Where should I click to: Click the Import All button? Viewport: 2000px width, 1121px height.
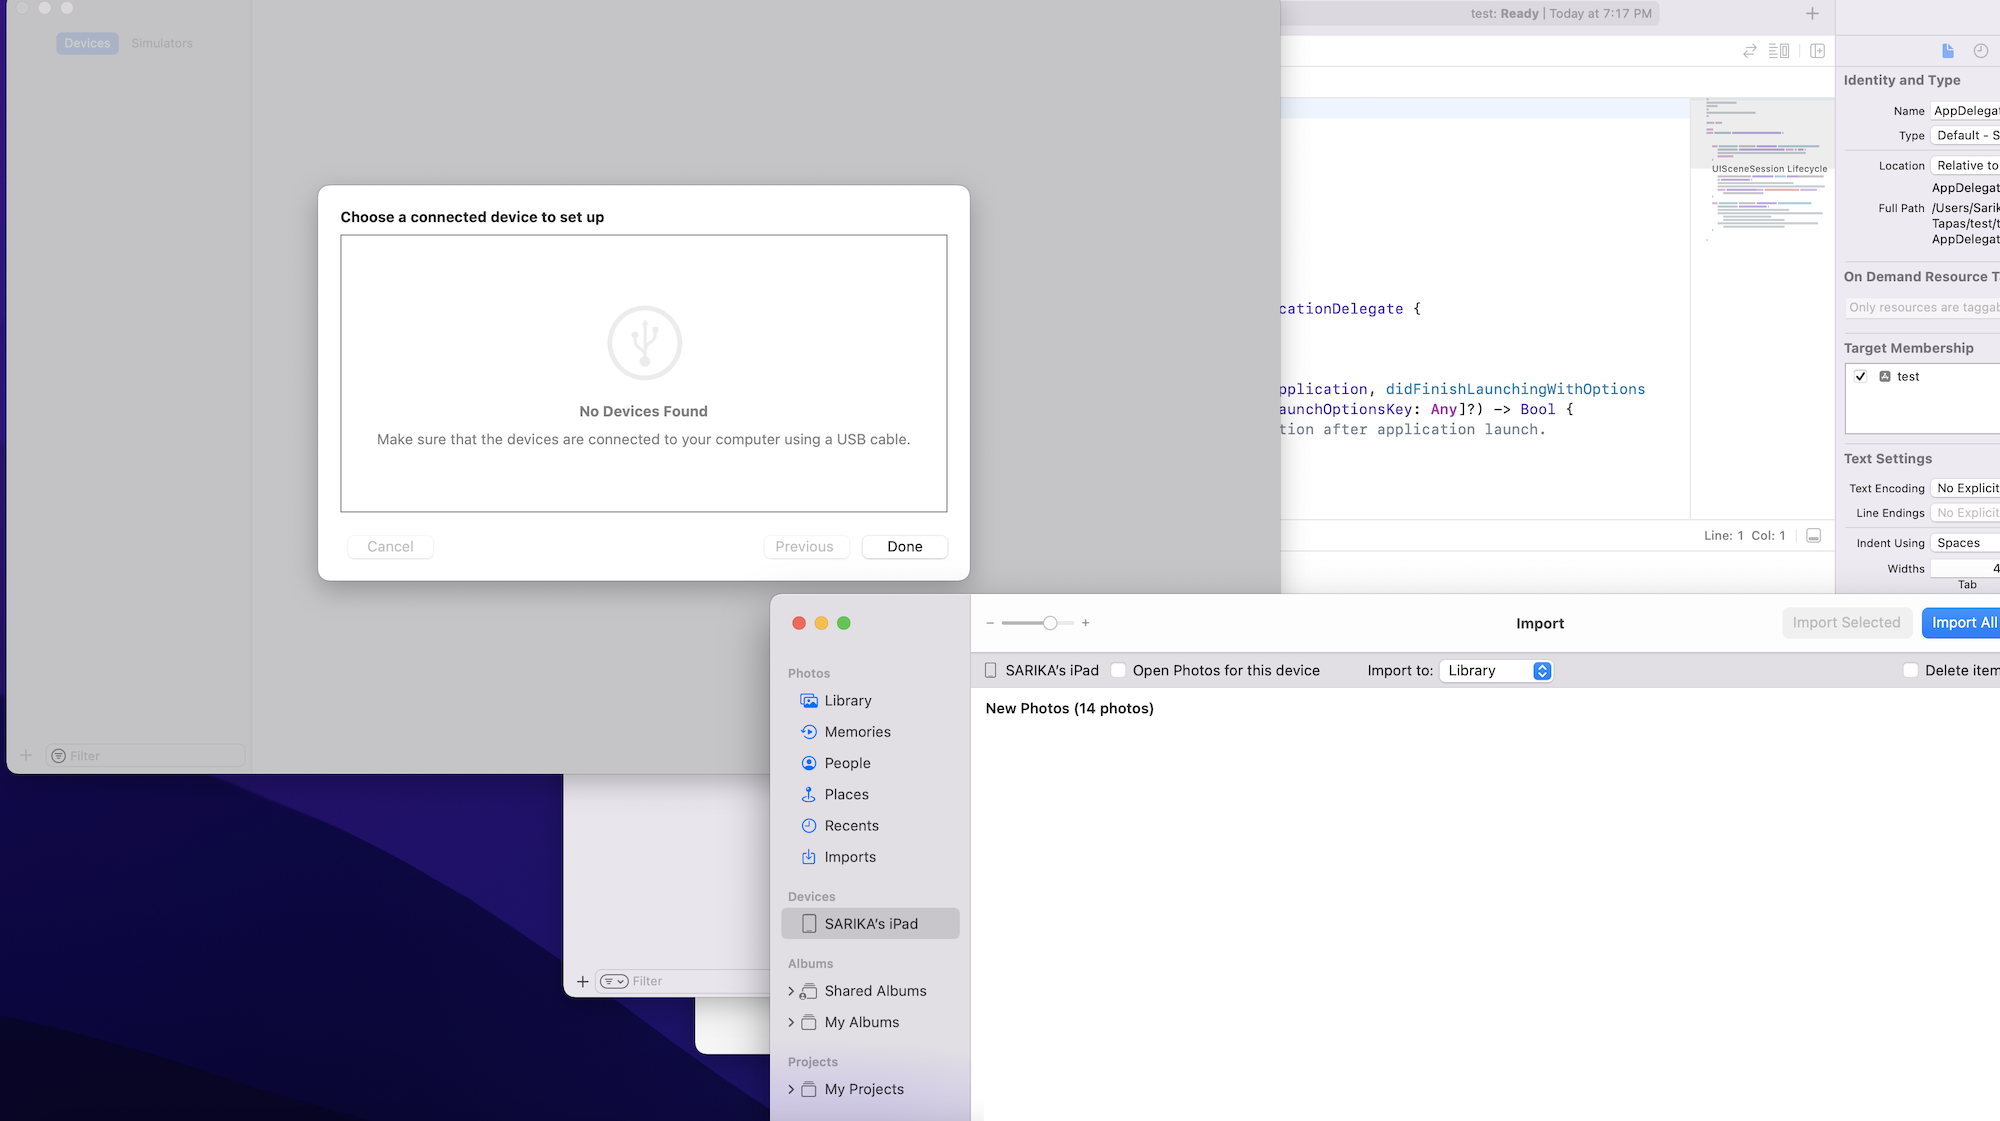point(1962,623)
